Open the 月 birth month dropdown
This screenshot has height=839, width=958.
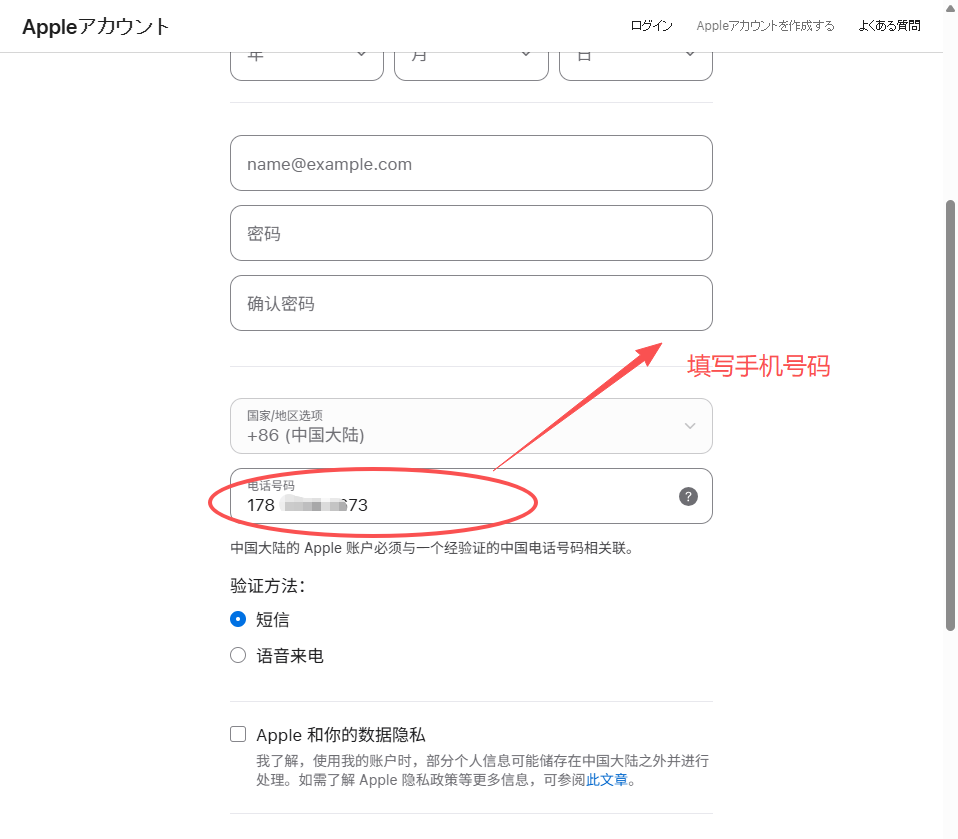(471, 66)
